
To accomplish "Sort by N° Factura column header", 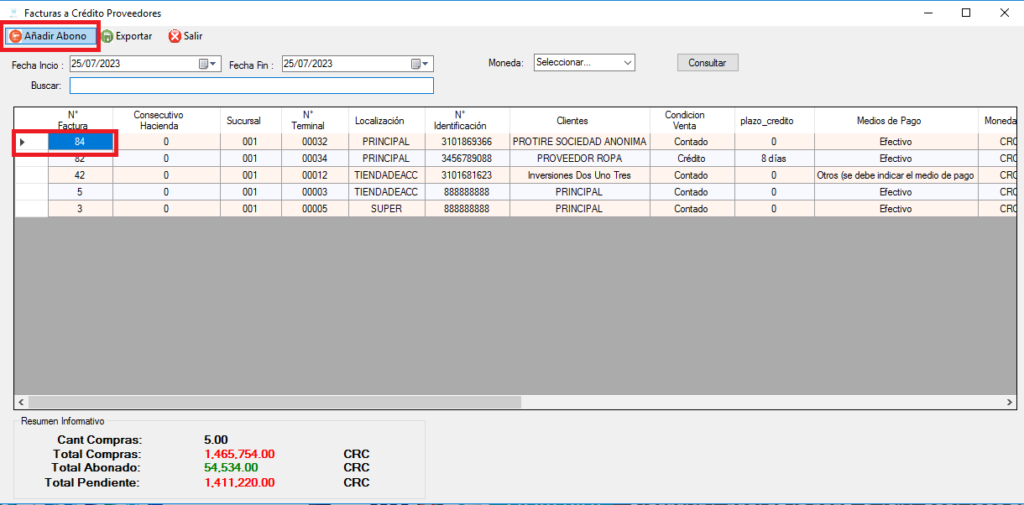I will [80, 120].
